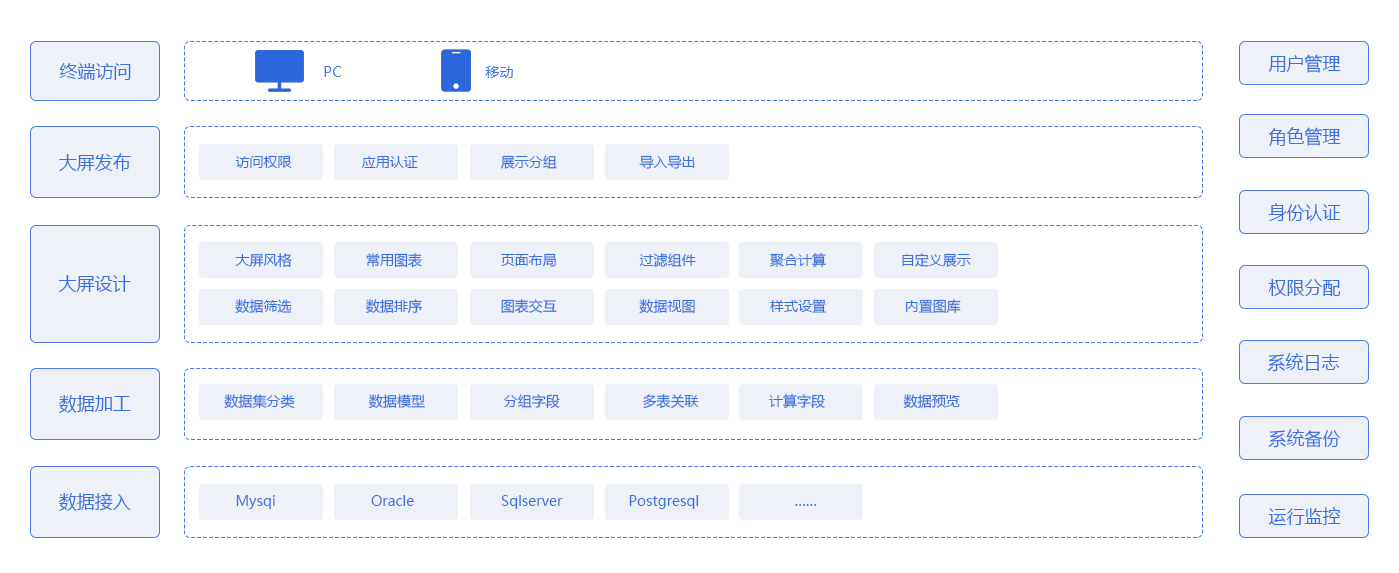Click the mobile phone icon
This screenshot has width=1399, height=573.
(x=456, y=71)
